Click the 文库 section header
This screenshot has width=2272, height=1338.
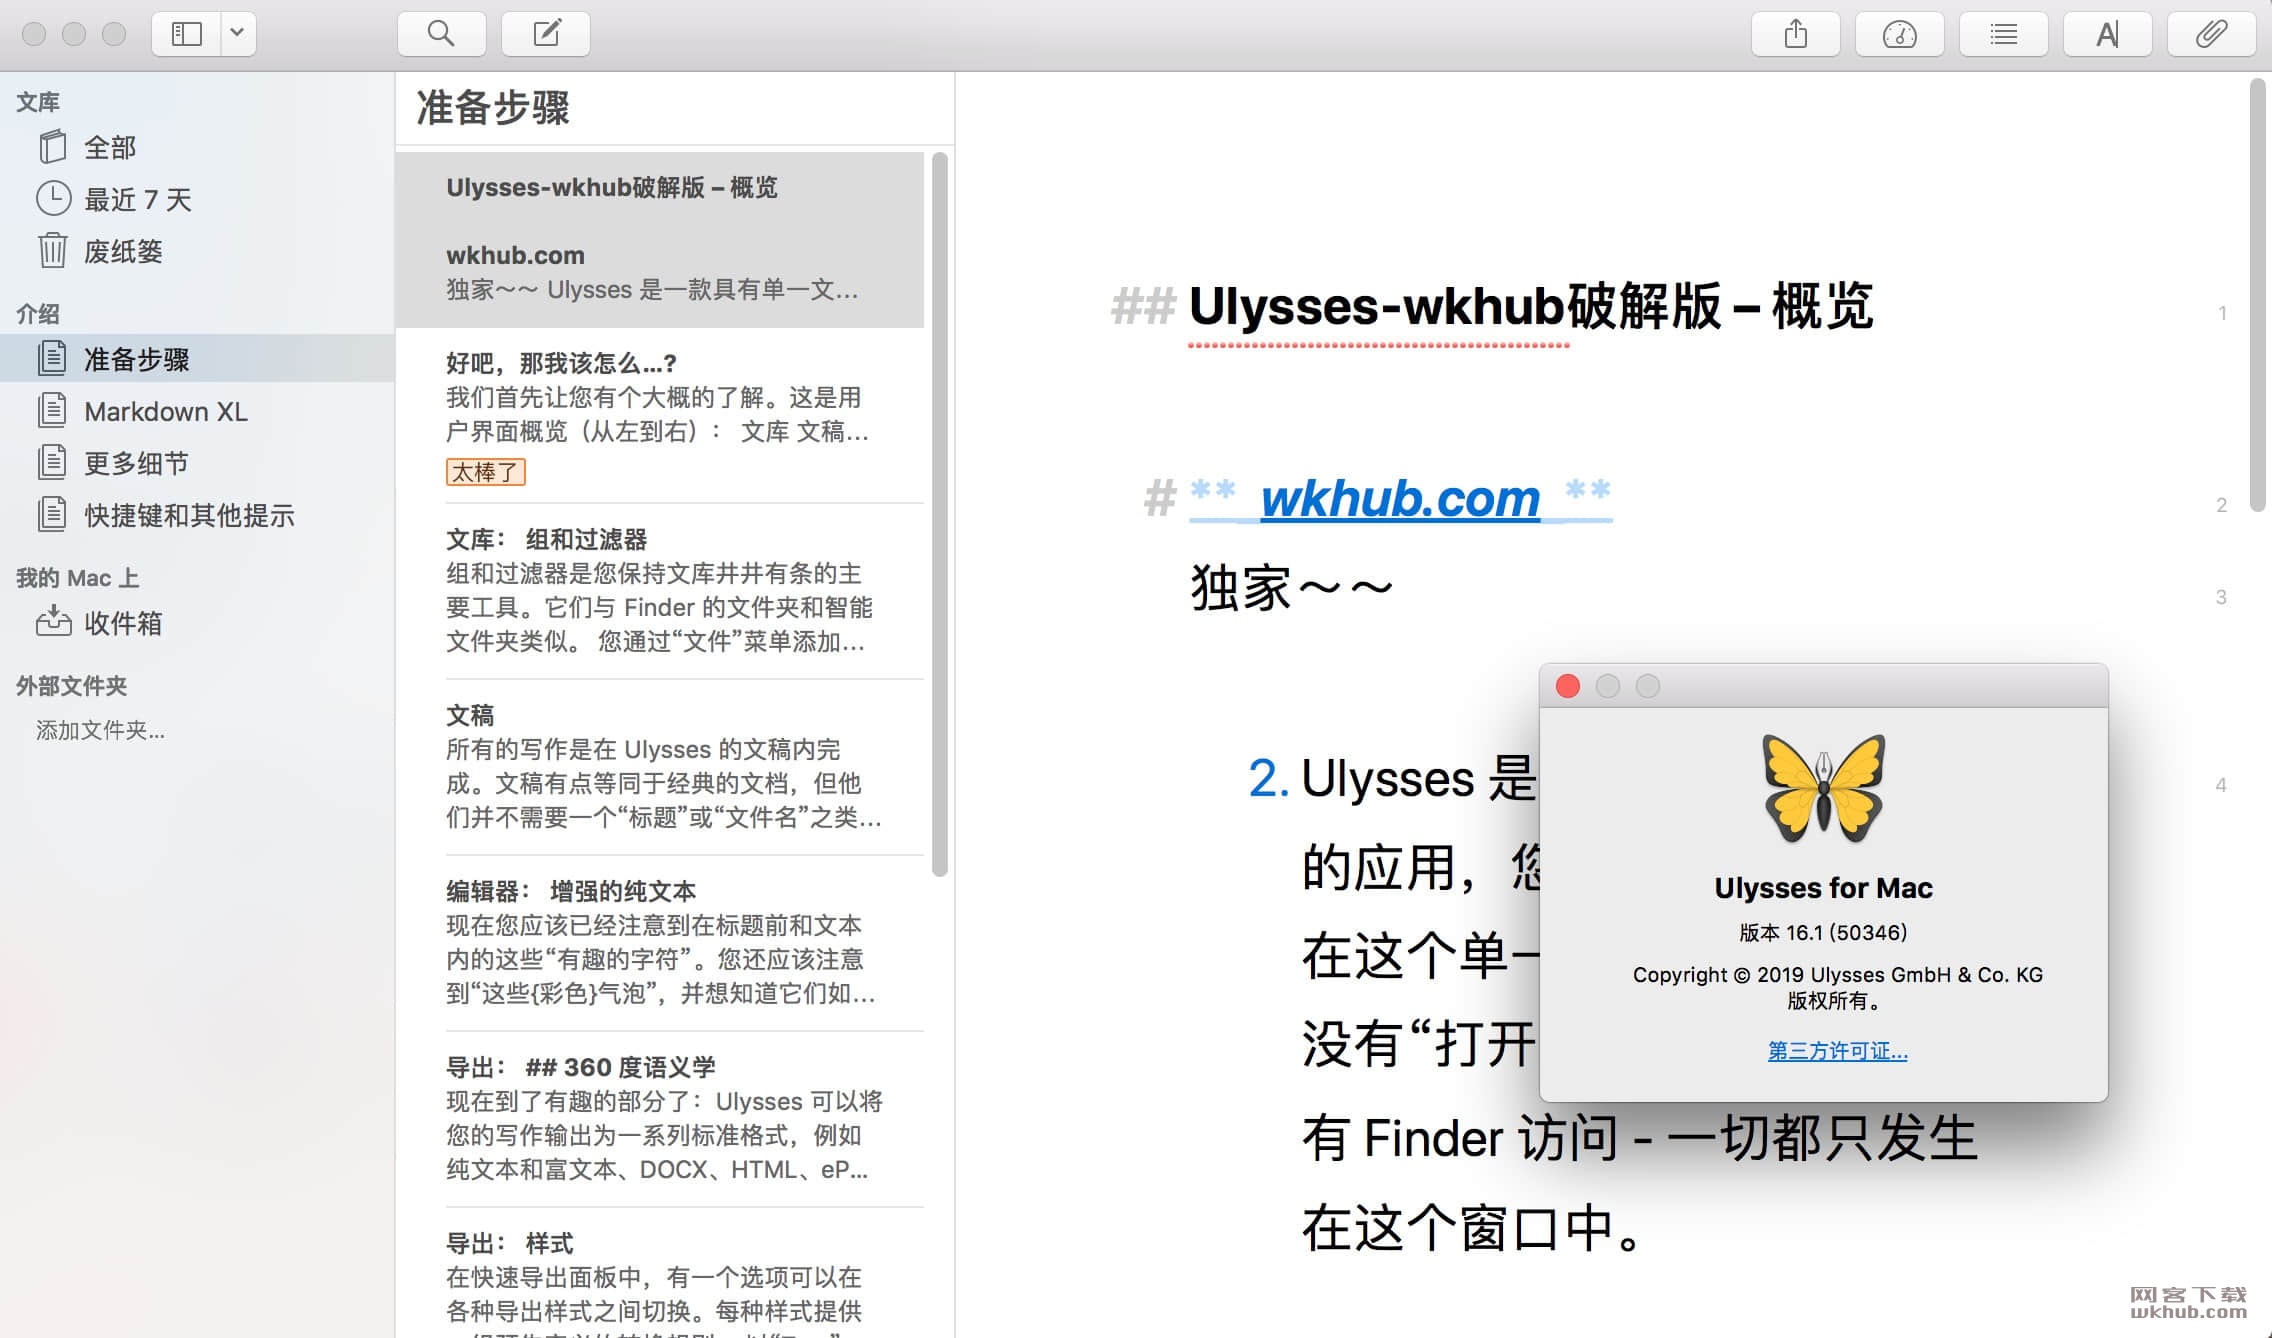[x=38, y=102]
